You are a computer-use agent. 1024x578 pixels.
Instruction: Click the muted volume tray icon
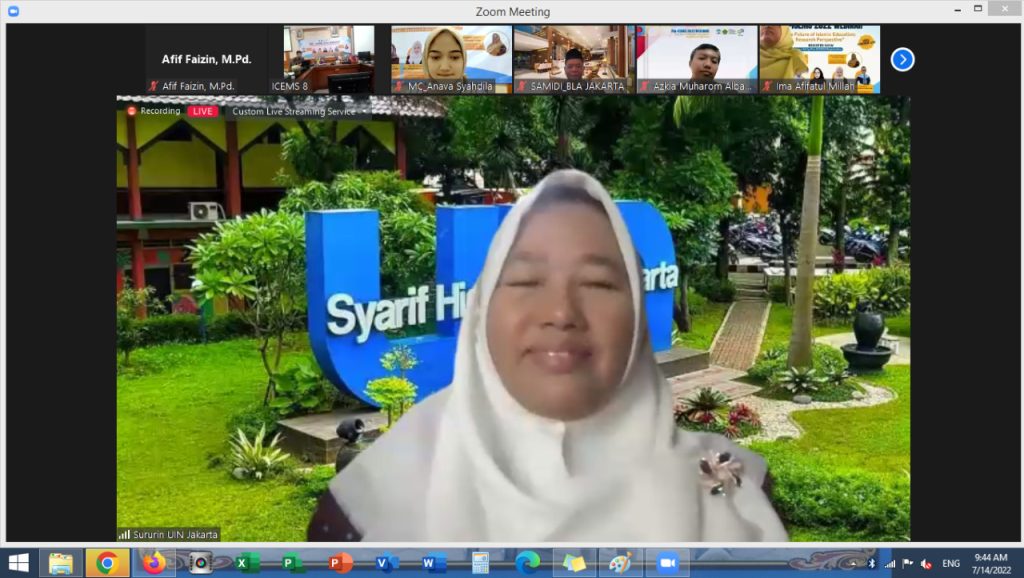[926, 563]
